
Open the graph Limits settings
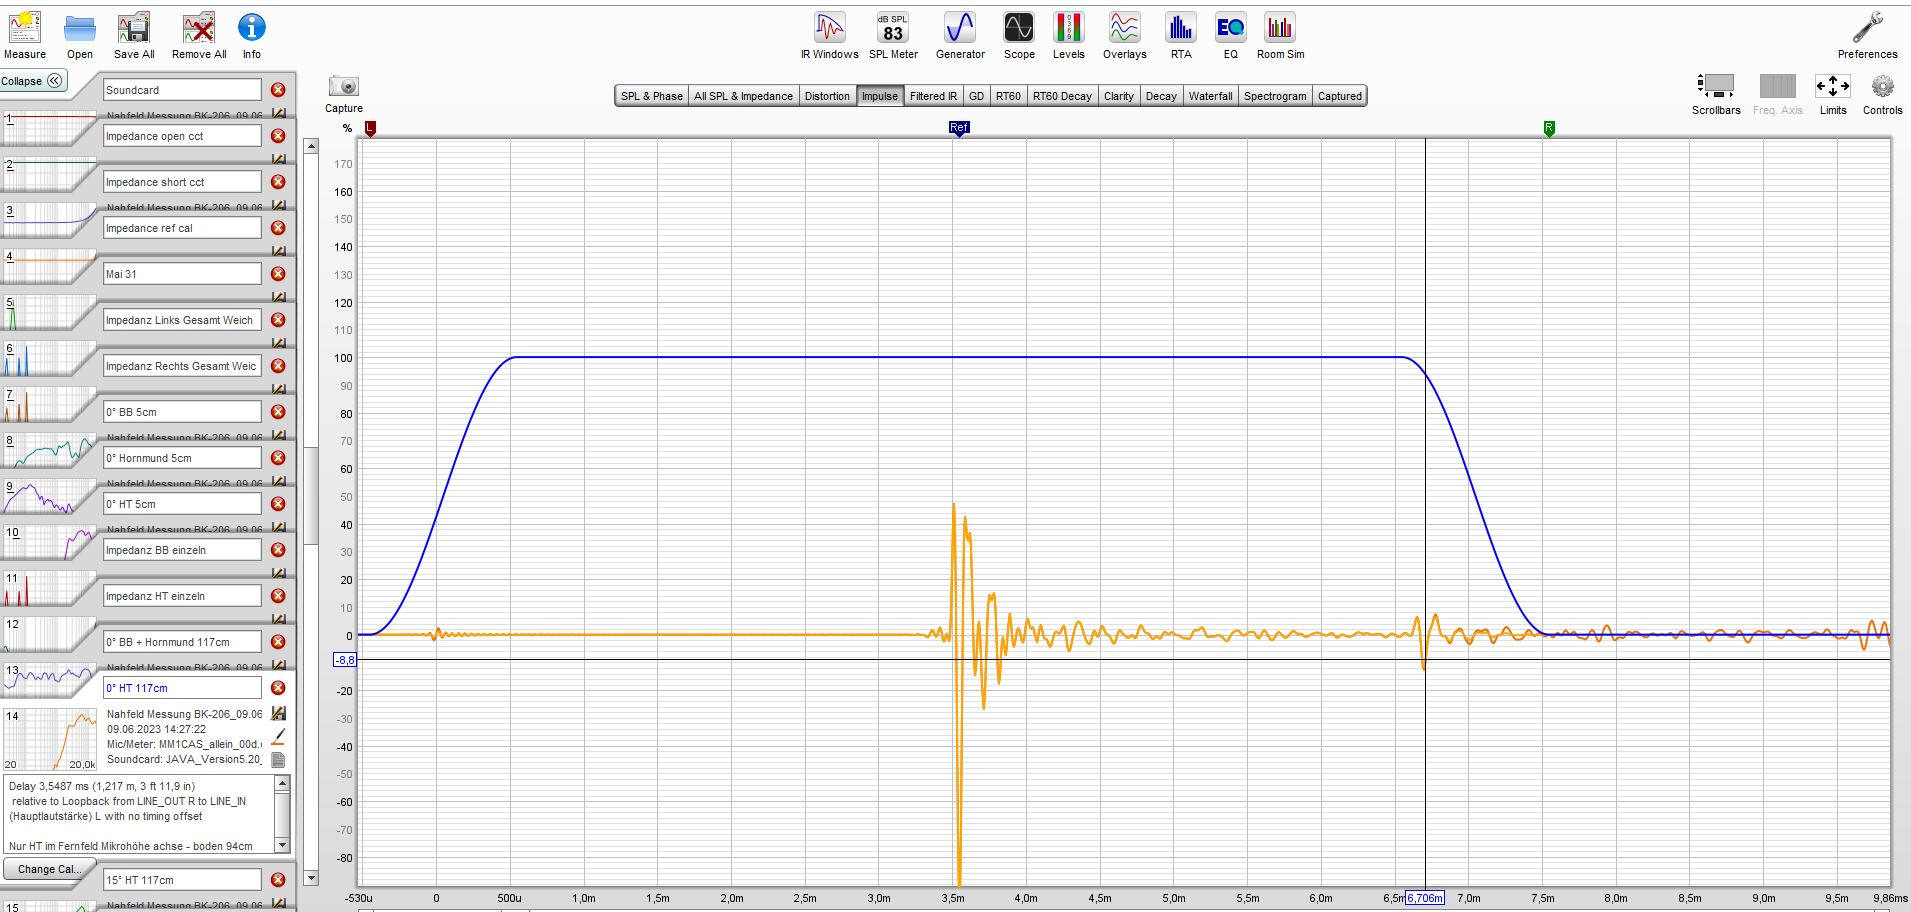1832,94
